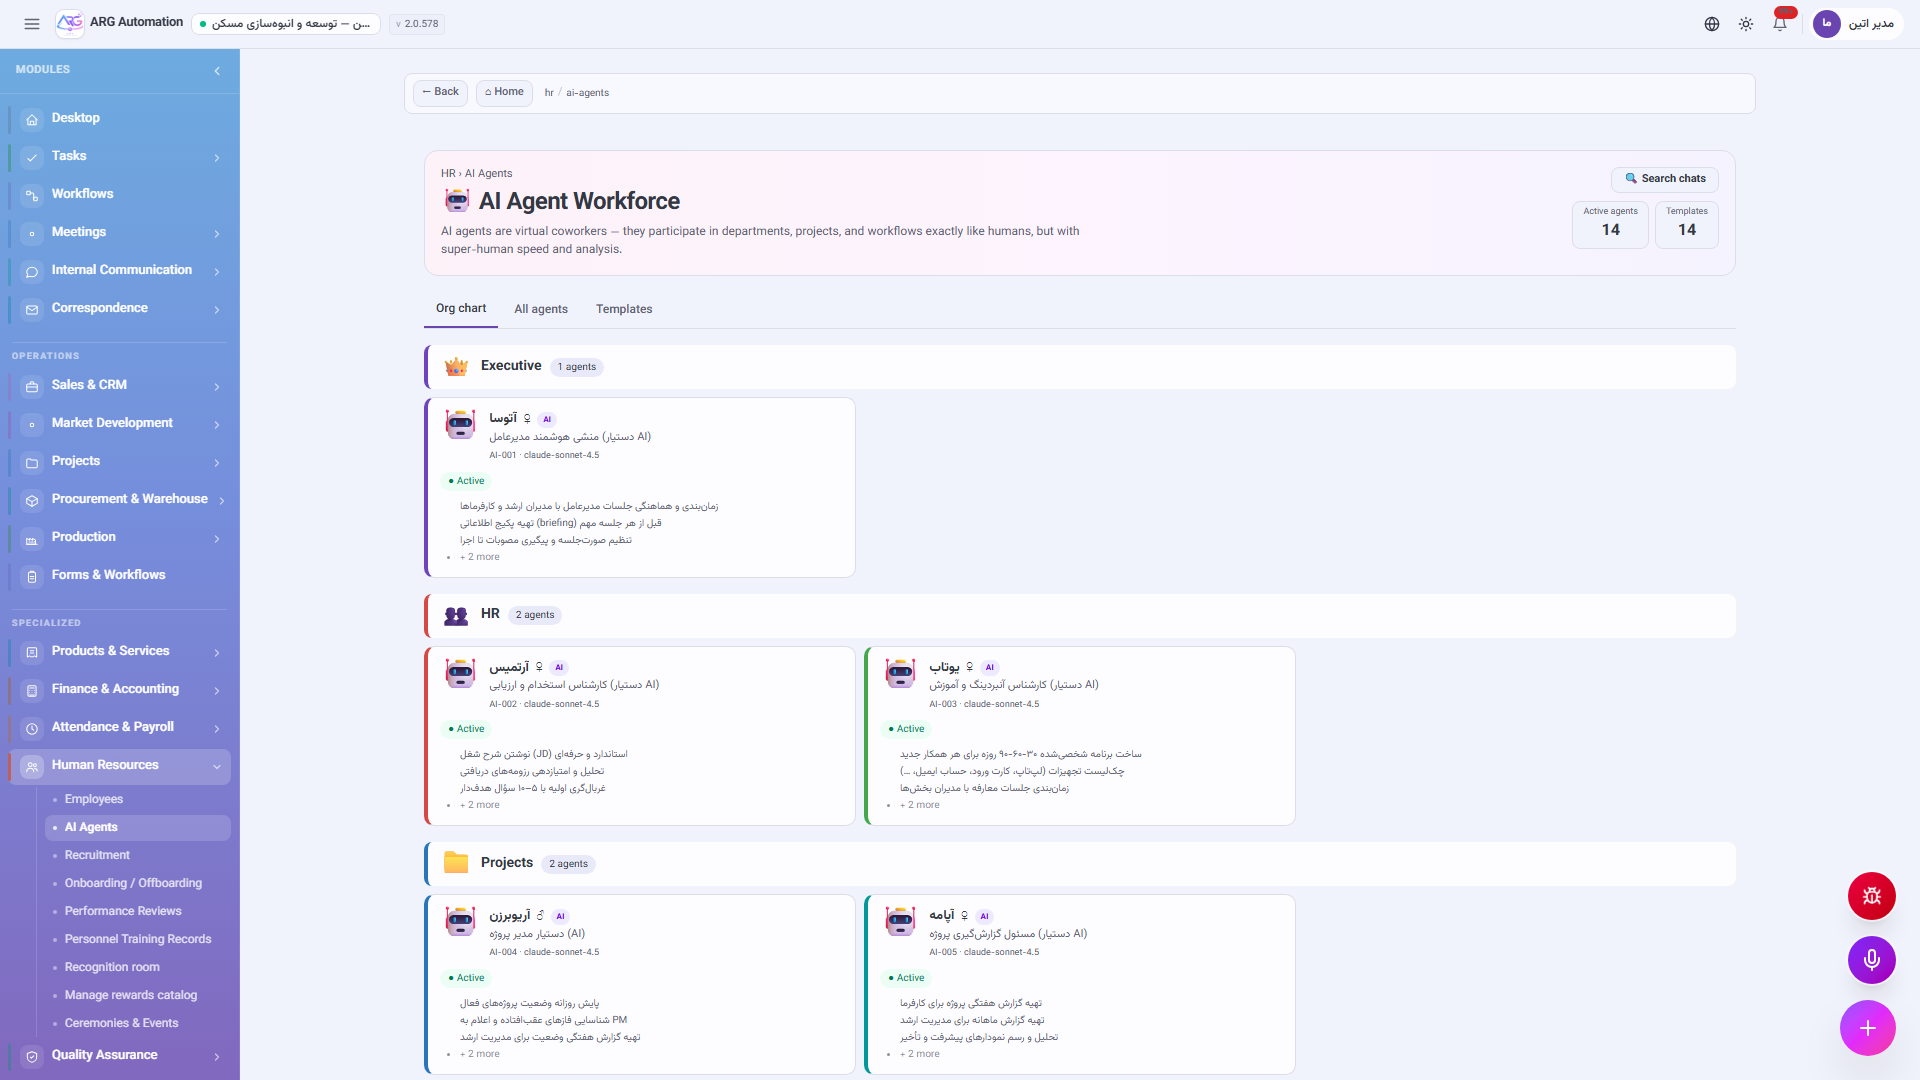Click the red bug report button
The image size is (1920, 1080).
1872,896
